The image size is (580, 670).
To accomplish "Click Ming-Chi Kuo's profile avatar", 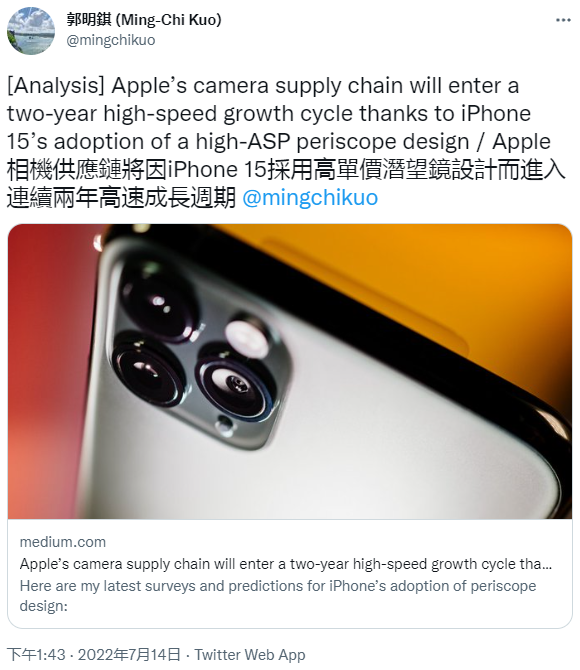I will [31, 31].
